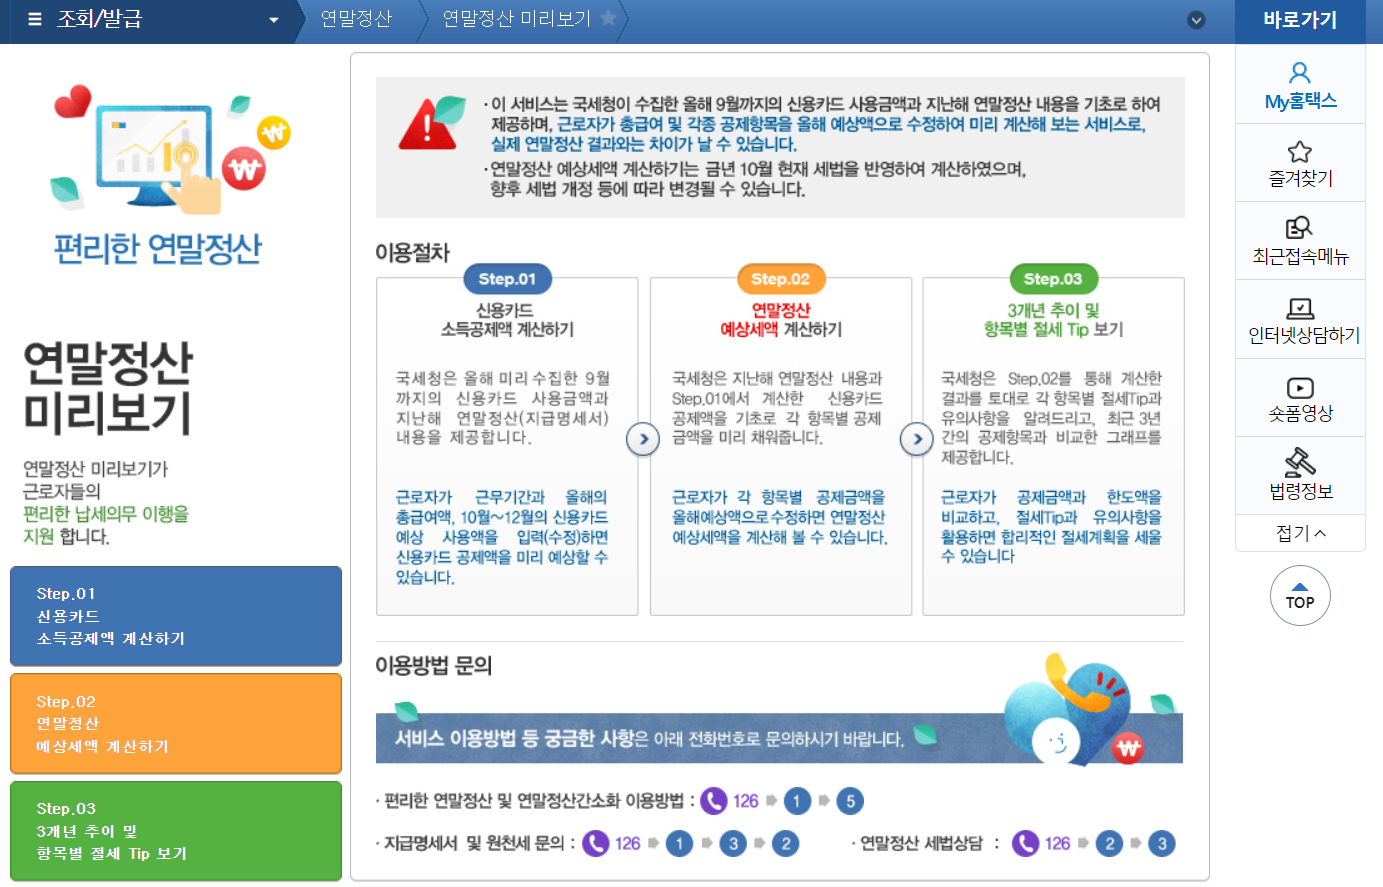The image size is (1383, 887).
Task: Click the red warning triangle icon
Action: [426, 126]
